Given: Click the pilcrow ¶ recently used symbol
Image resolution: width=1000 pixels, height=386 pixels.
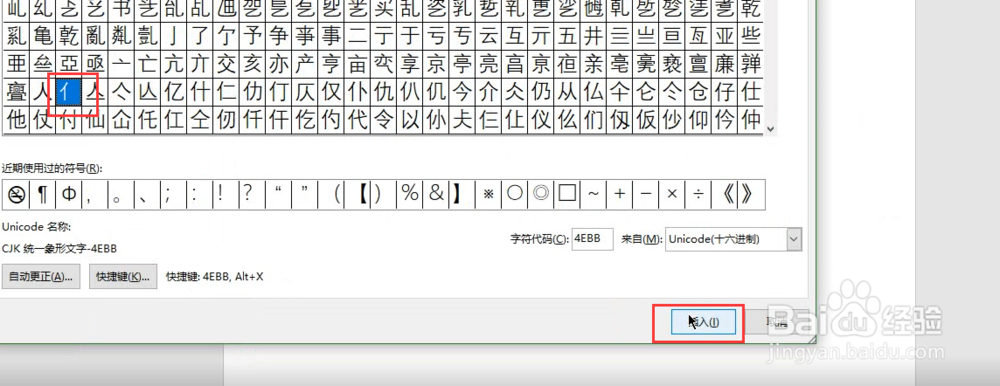Looking at the screenshot, I should (x=43, y=195).
